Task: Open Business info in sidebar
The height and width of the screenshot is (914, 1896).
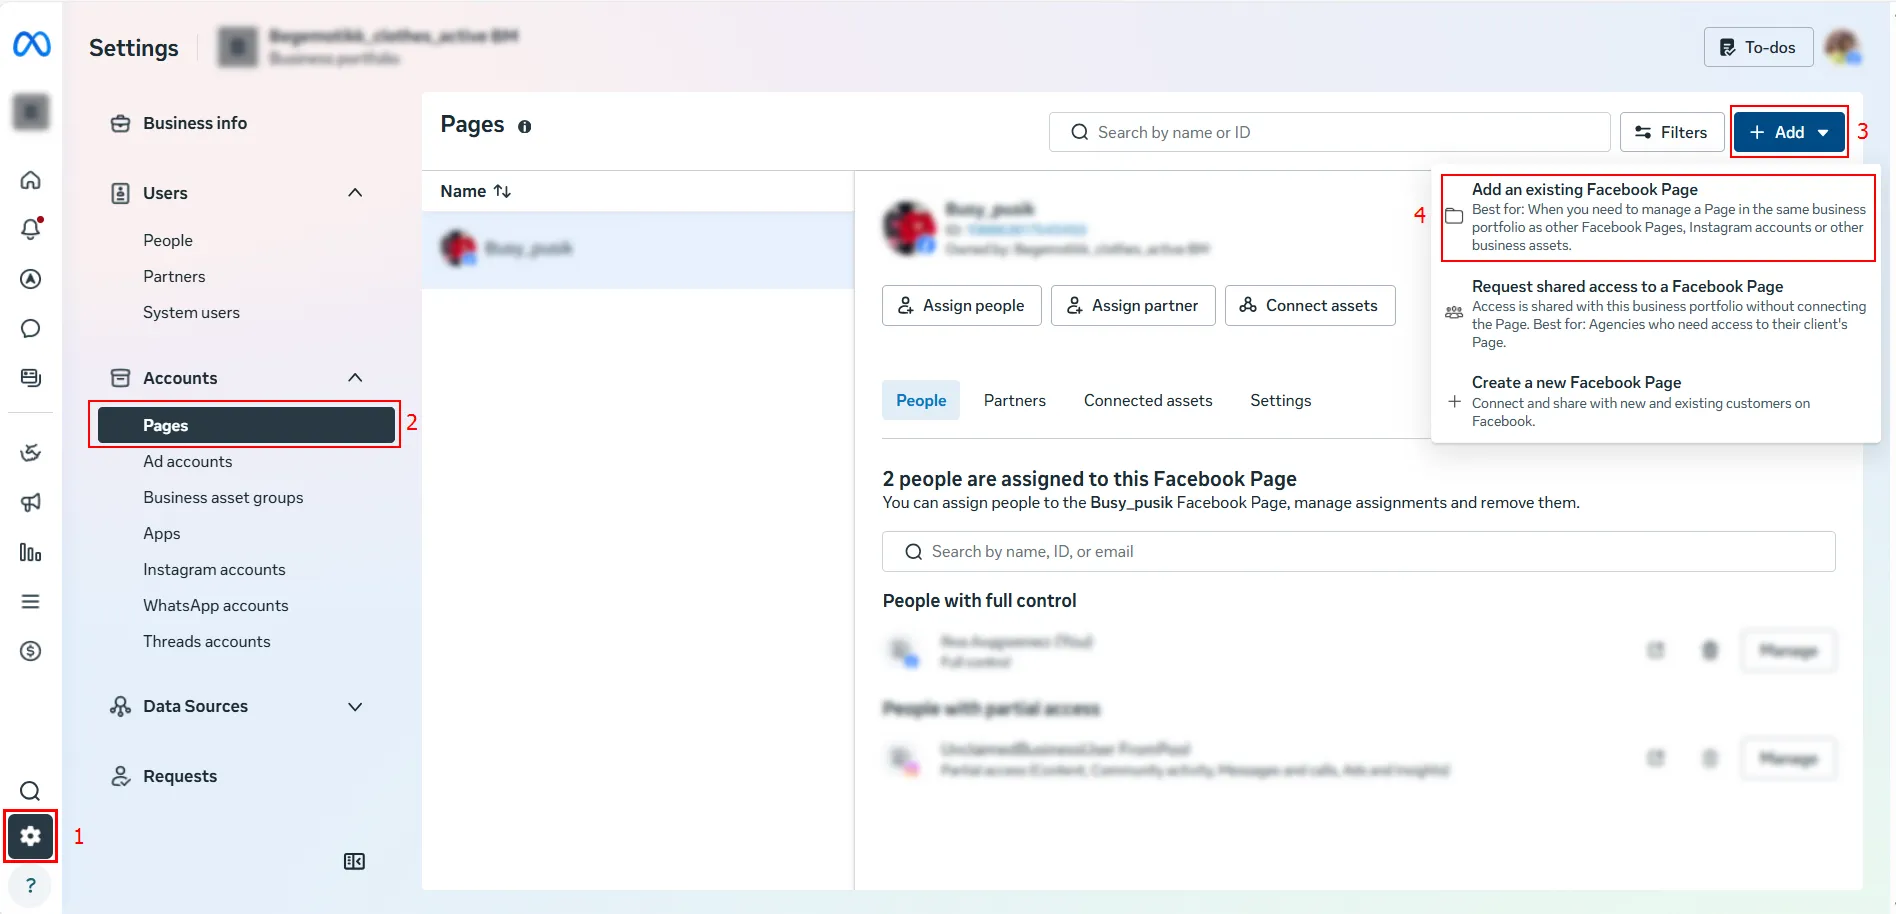Action: [195, 123]
